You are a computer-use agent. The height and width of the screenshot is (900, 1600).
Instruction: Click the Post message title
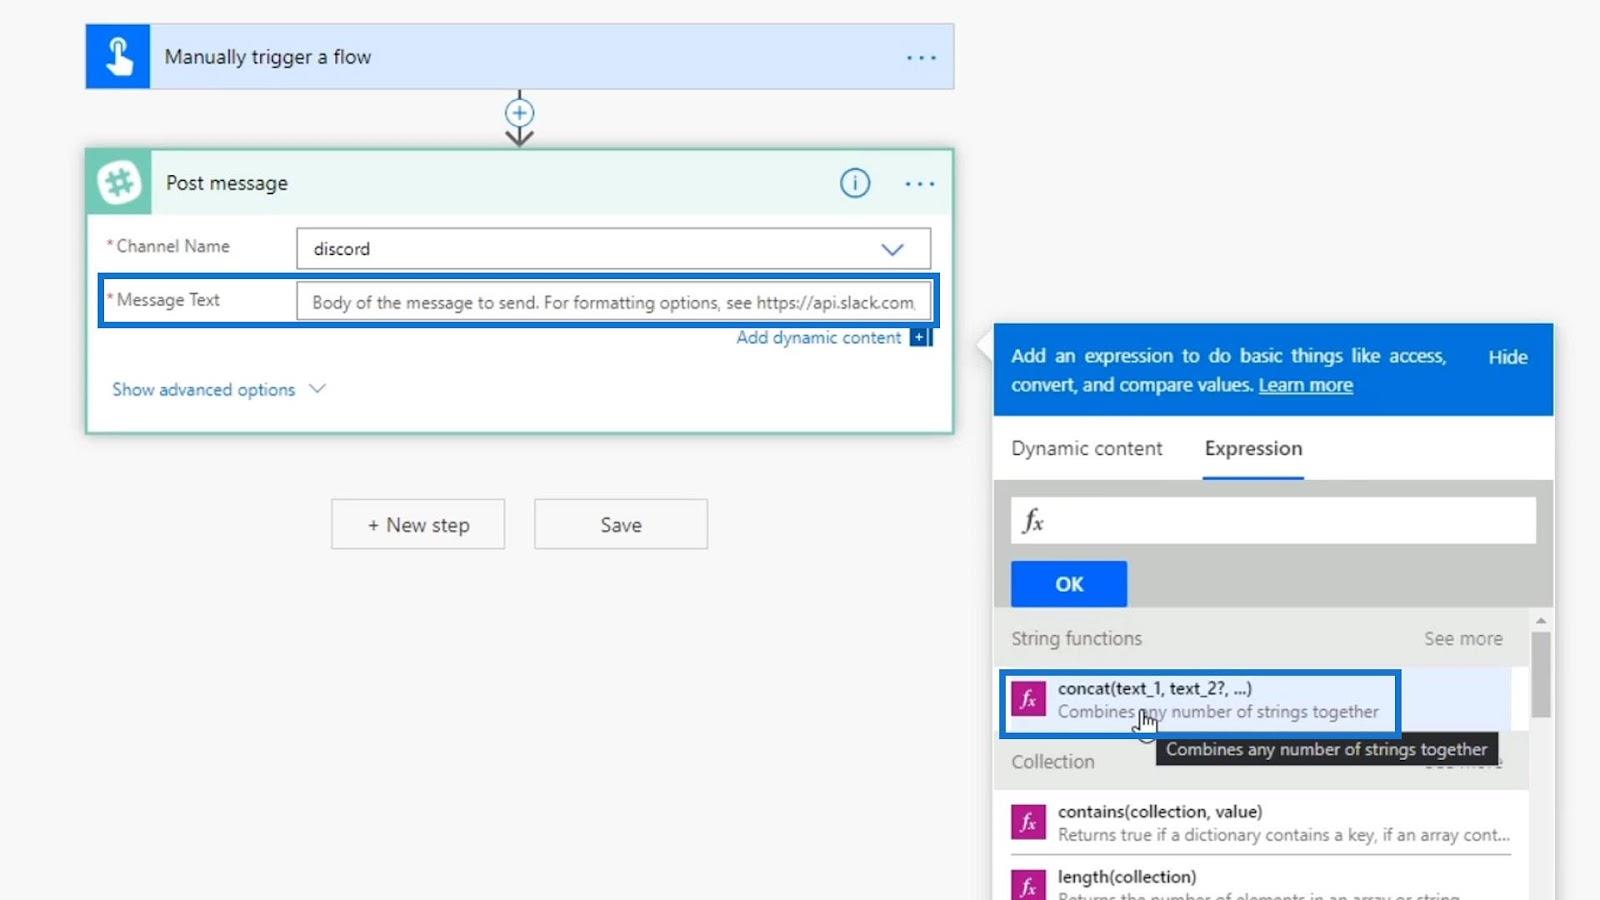point(227,183)
